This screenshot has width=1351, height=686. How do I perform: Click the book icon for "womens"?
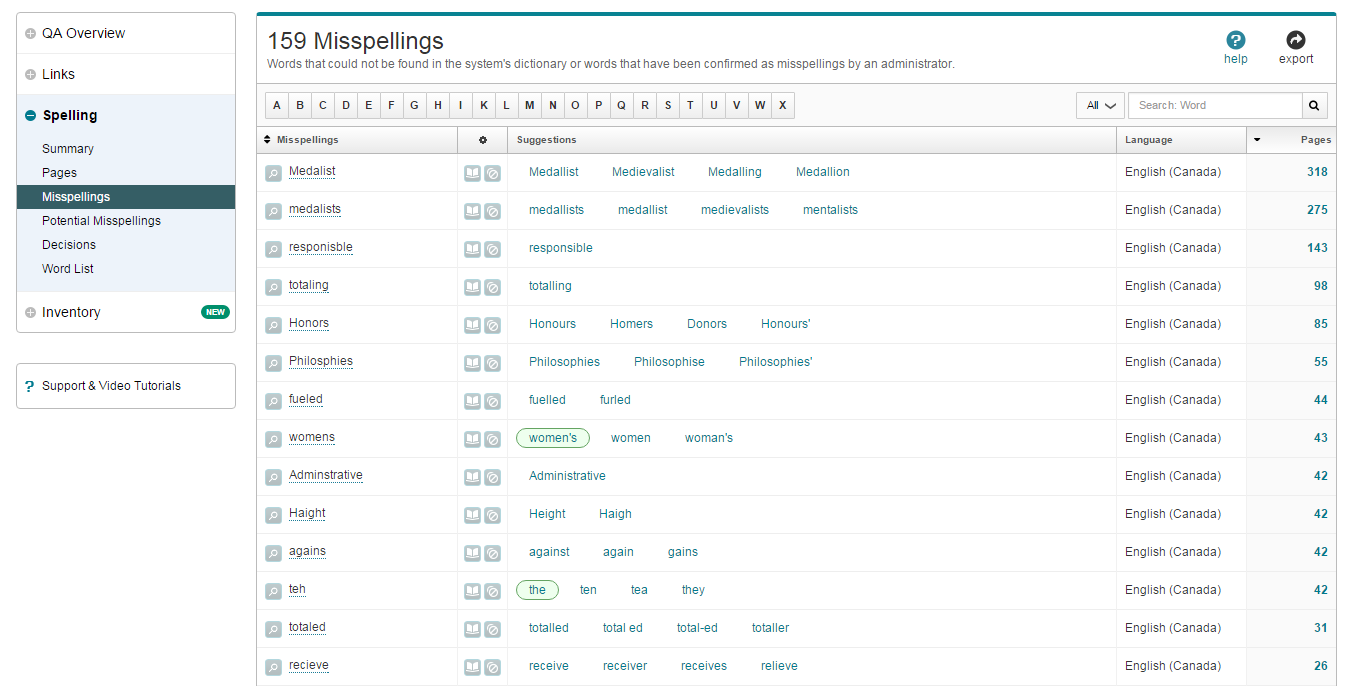tap(472, 439)
